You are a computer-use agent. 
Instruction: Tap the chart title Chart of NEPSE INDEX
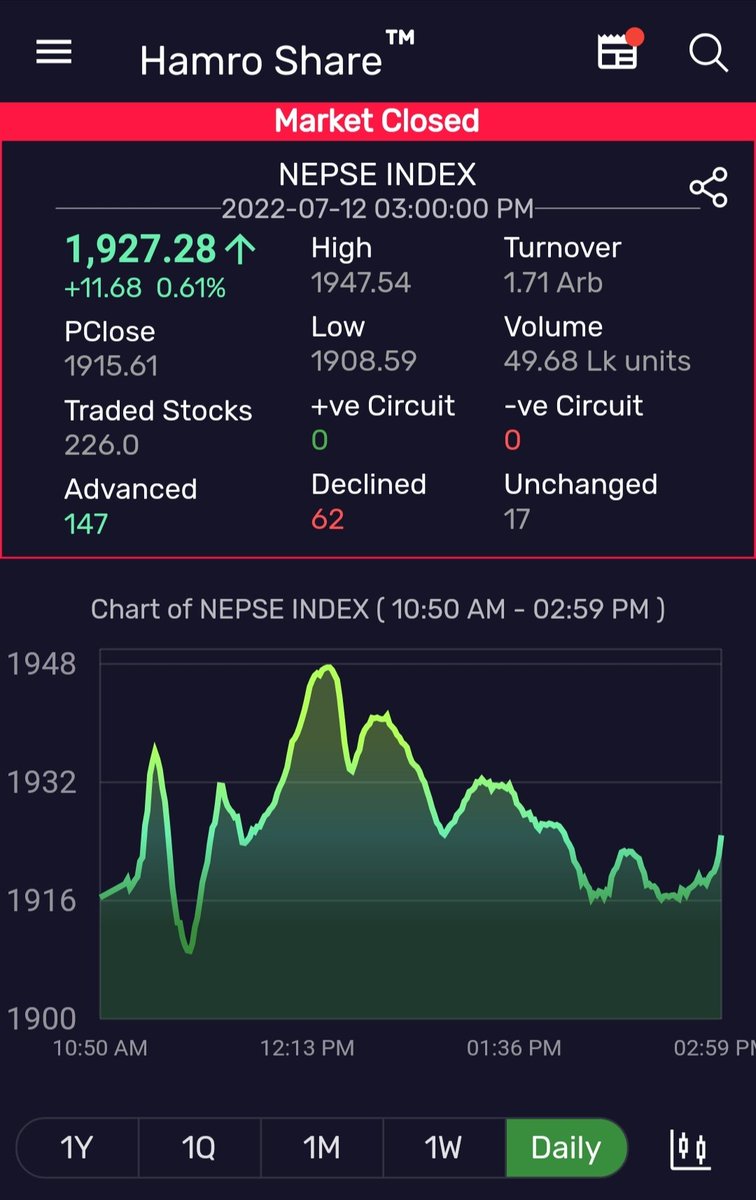click(377, 609)
